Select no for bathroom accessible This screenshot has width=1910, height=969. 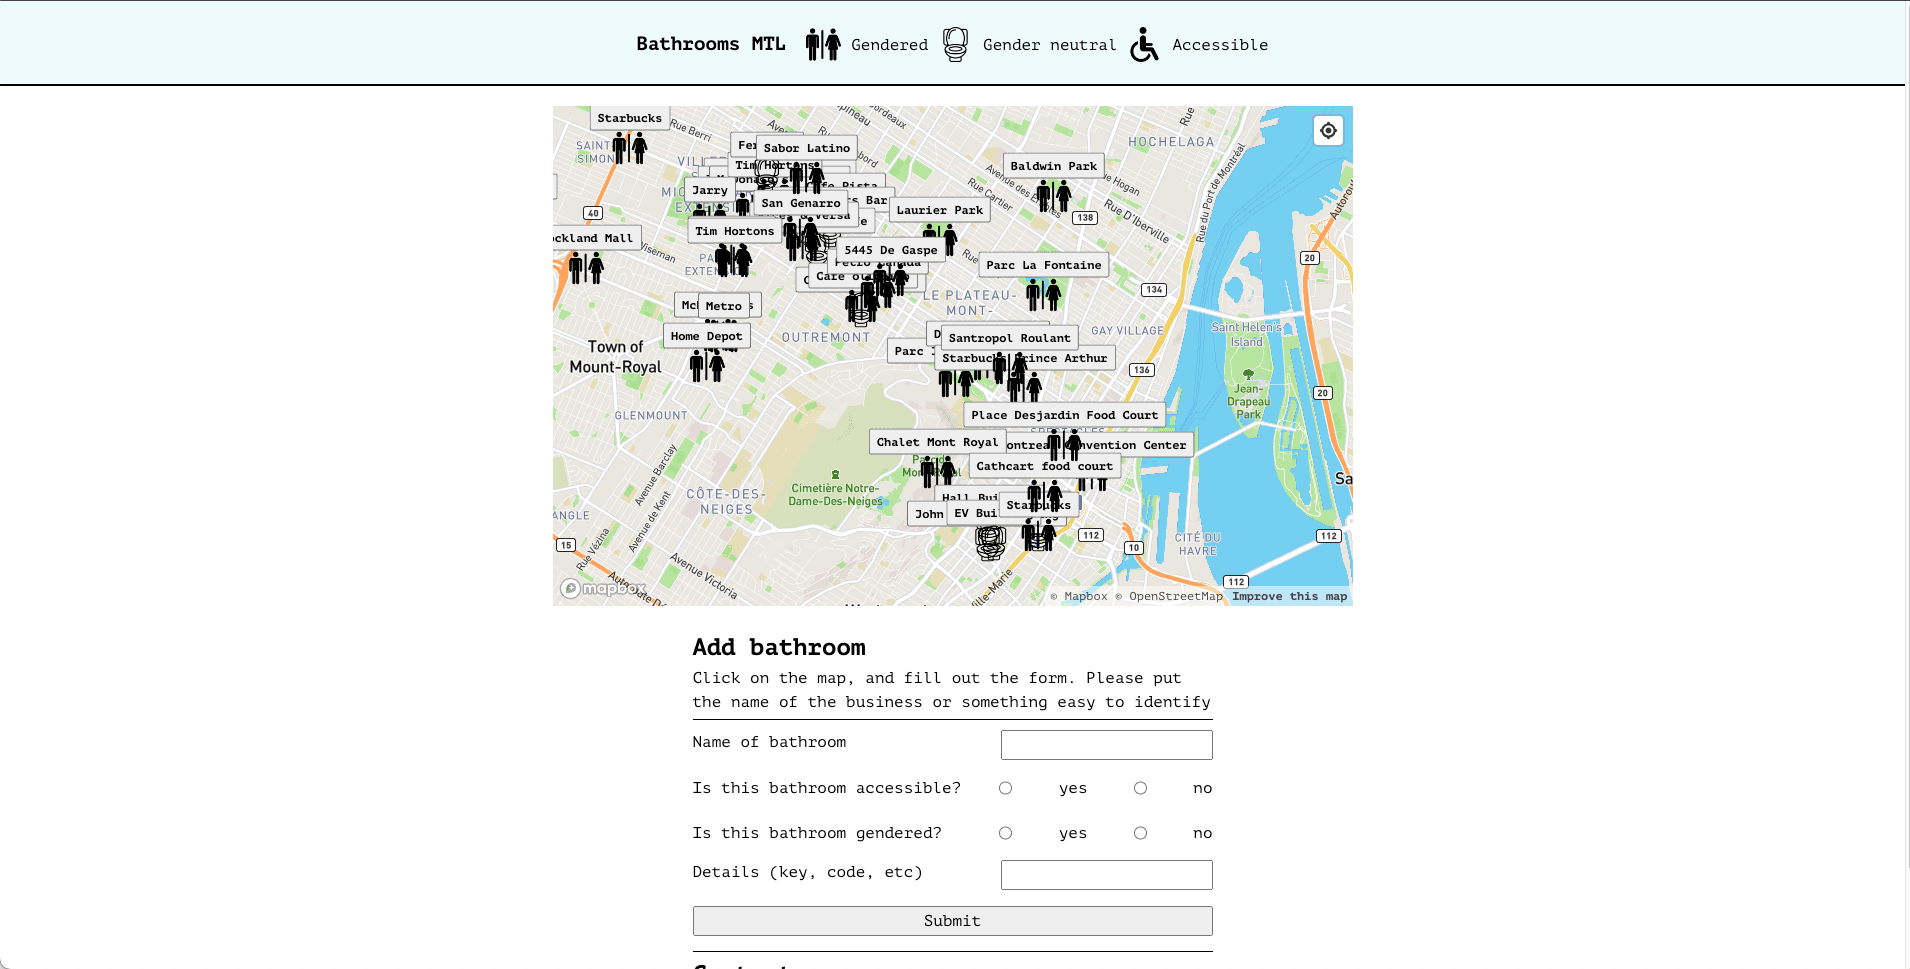(x=1140, y=788)
